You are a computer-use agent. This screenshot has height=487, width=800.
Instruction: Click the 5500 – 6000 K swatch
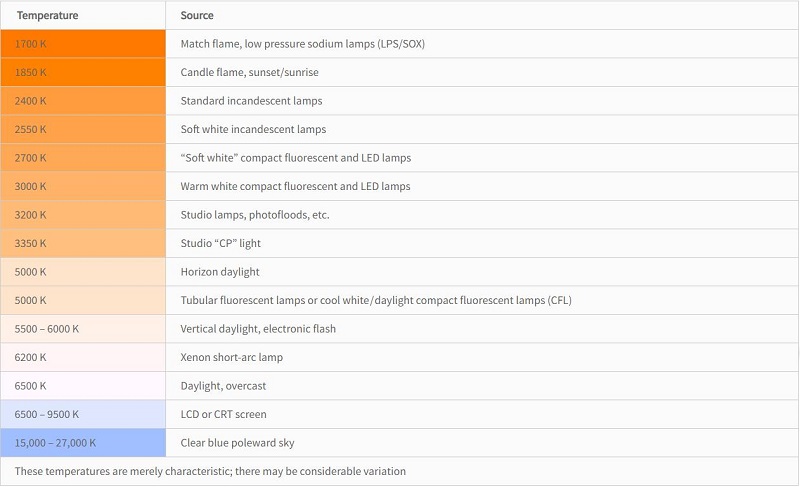[83, 329]
